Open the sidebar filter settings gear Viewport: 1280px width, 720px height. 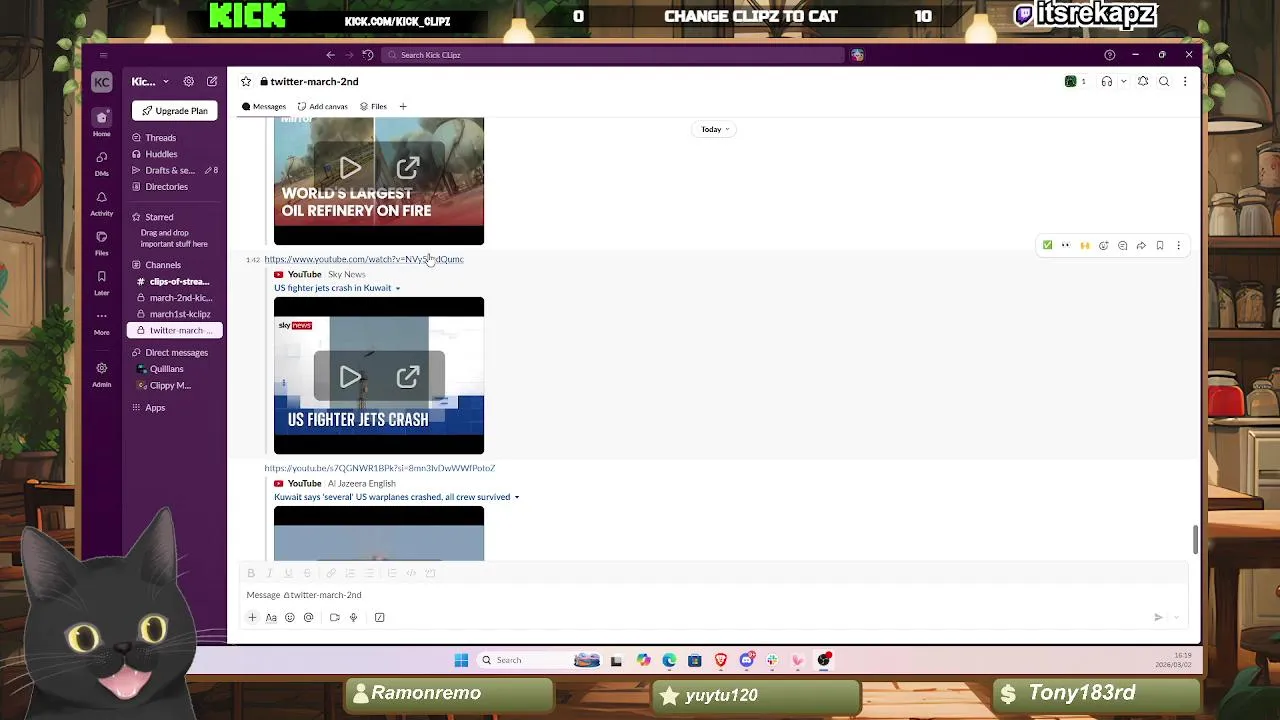[x=189, y=82]
